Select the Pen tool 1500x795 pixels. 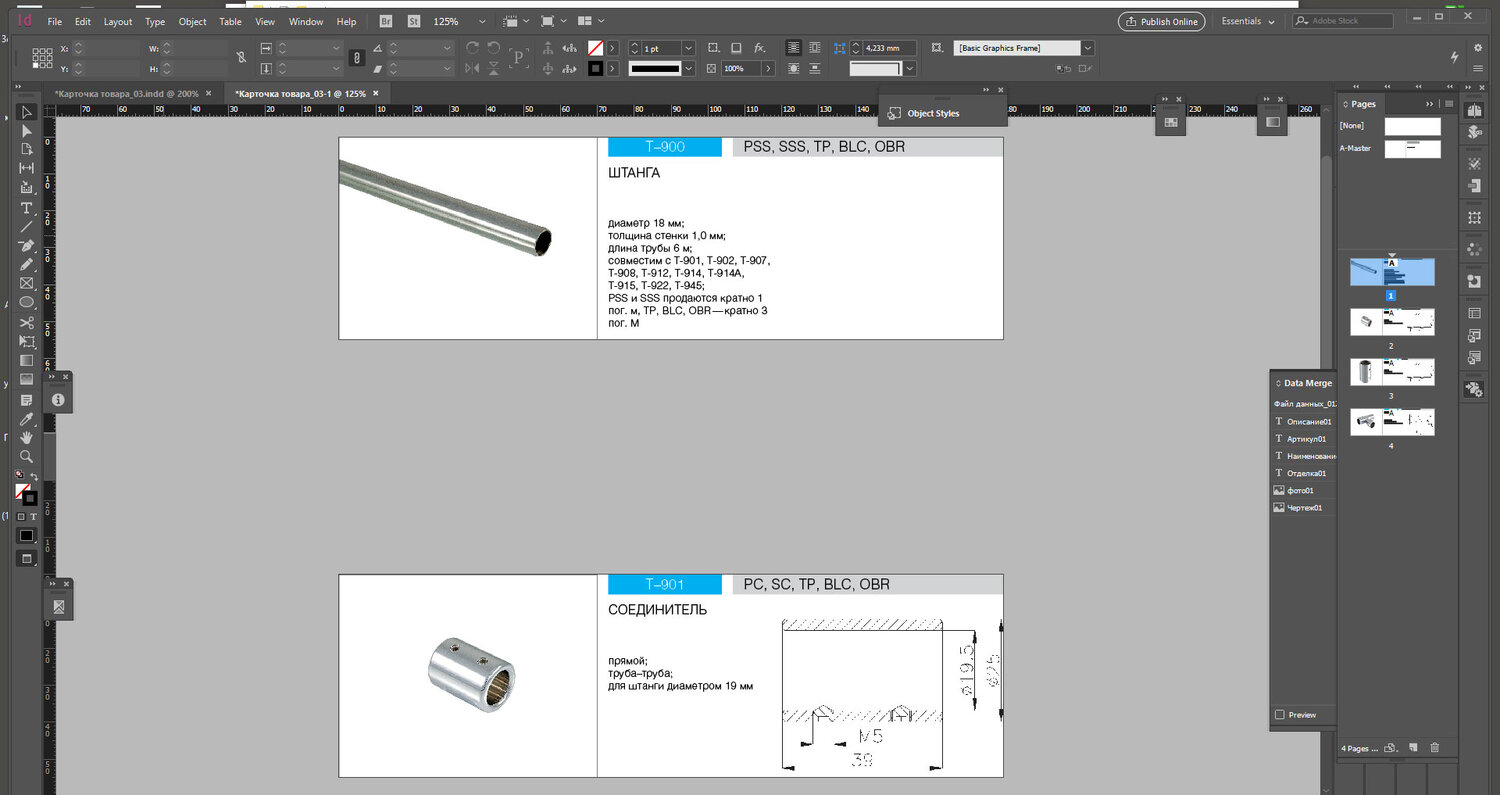tap(27, 246)
